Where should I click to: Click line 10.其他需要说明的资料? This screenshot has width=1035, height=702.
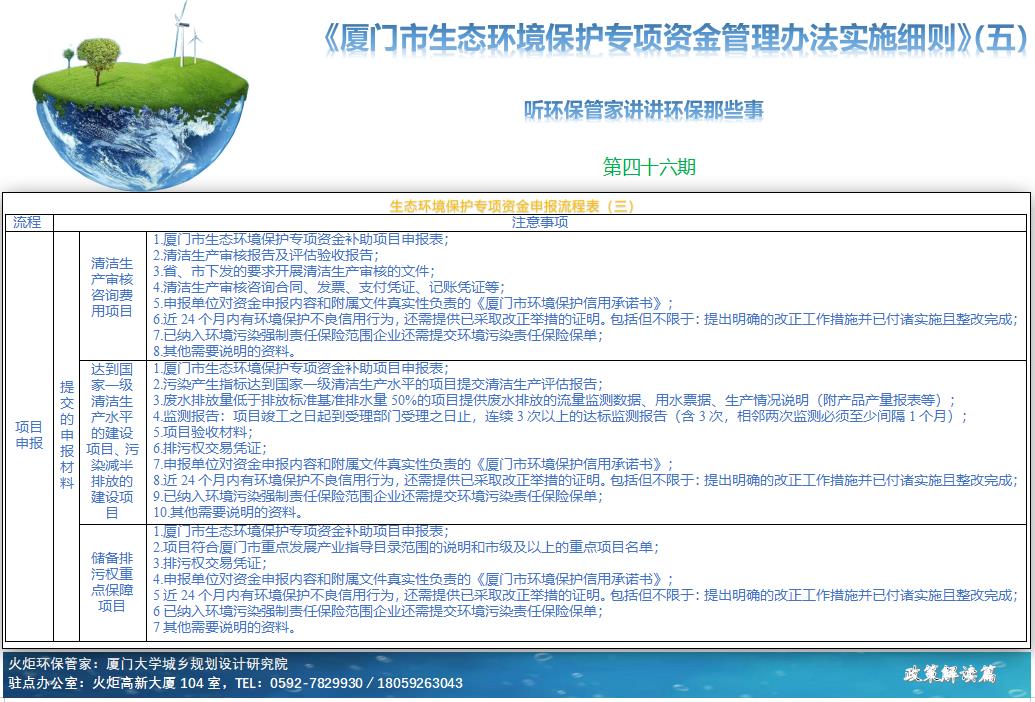pyautogui.click(x=228, y=512)
